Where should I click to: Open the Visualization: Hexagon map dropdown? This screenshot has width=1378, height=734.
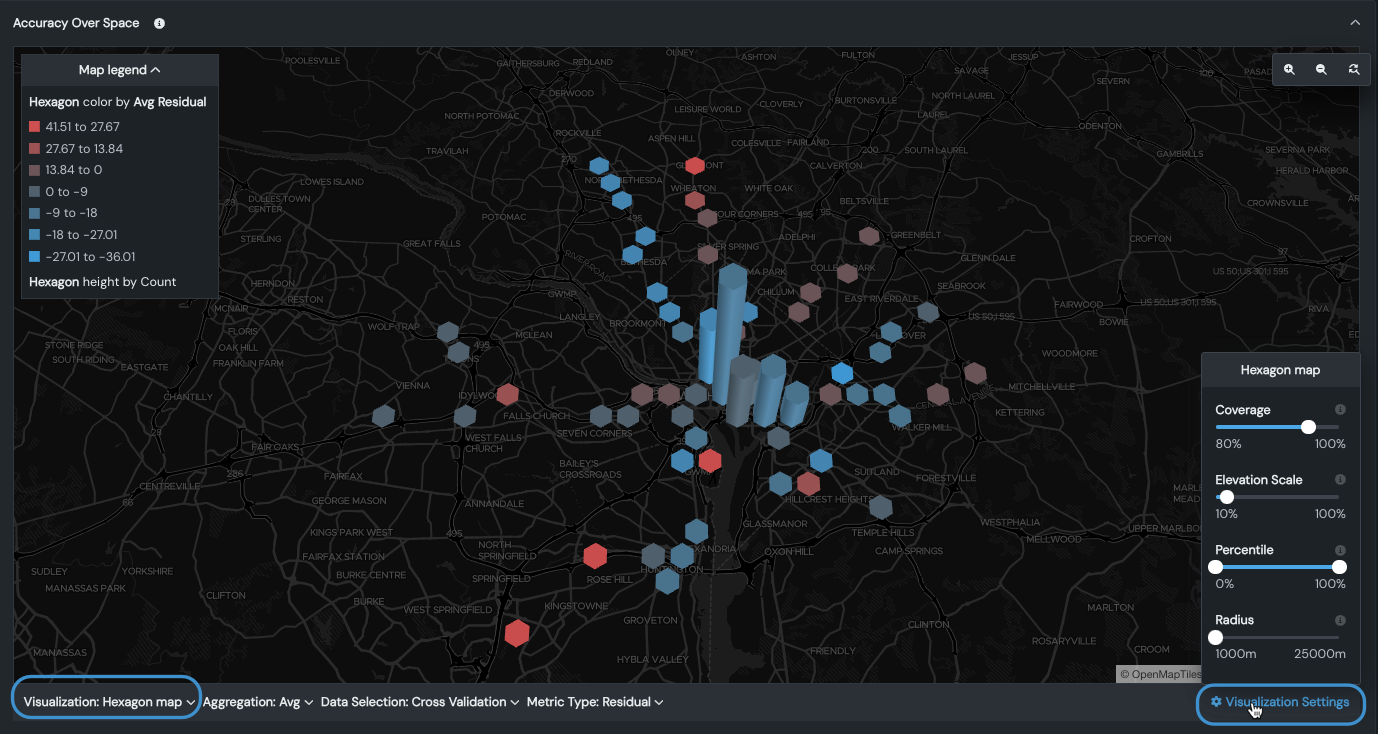[x=109, y=702]
